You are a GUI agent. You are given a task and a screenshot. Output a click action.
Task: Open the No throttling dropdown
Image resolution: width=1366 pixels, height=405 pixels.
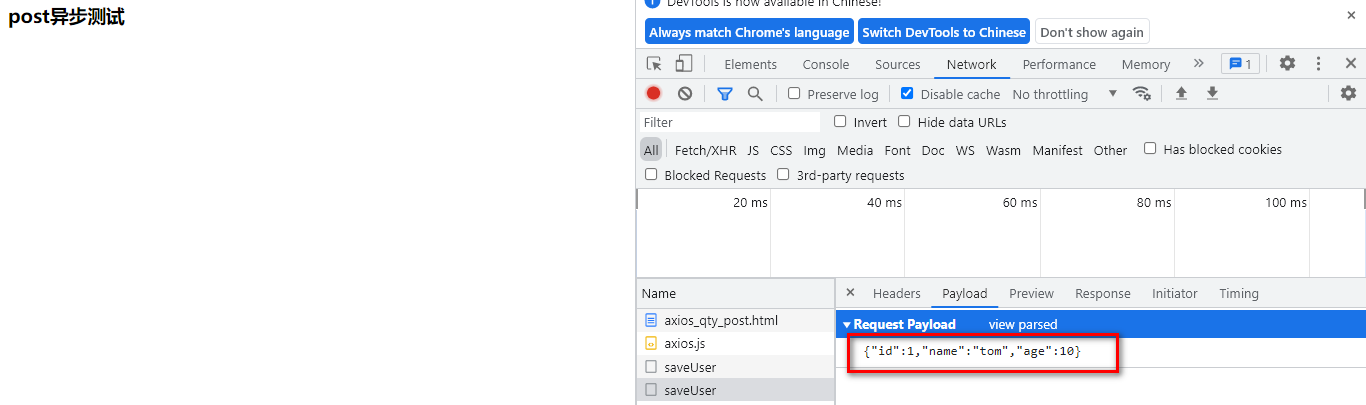click(1065, 94)
